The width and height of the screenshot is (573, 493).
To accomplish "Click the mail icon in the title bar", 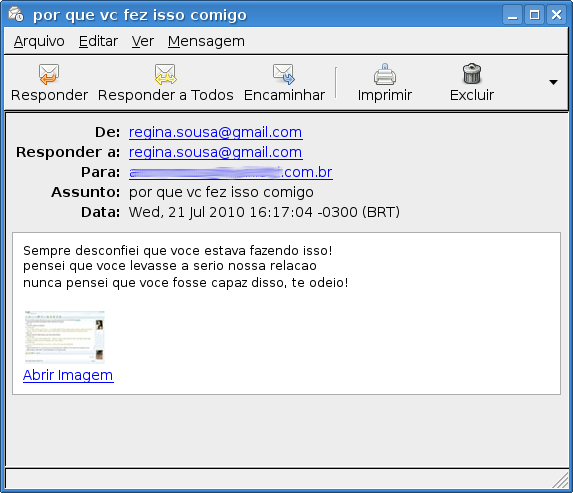I will pyautogui.click(x=16, y=14).
